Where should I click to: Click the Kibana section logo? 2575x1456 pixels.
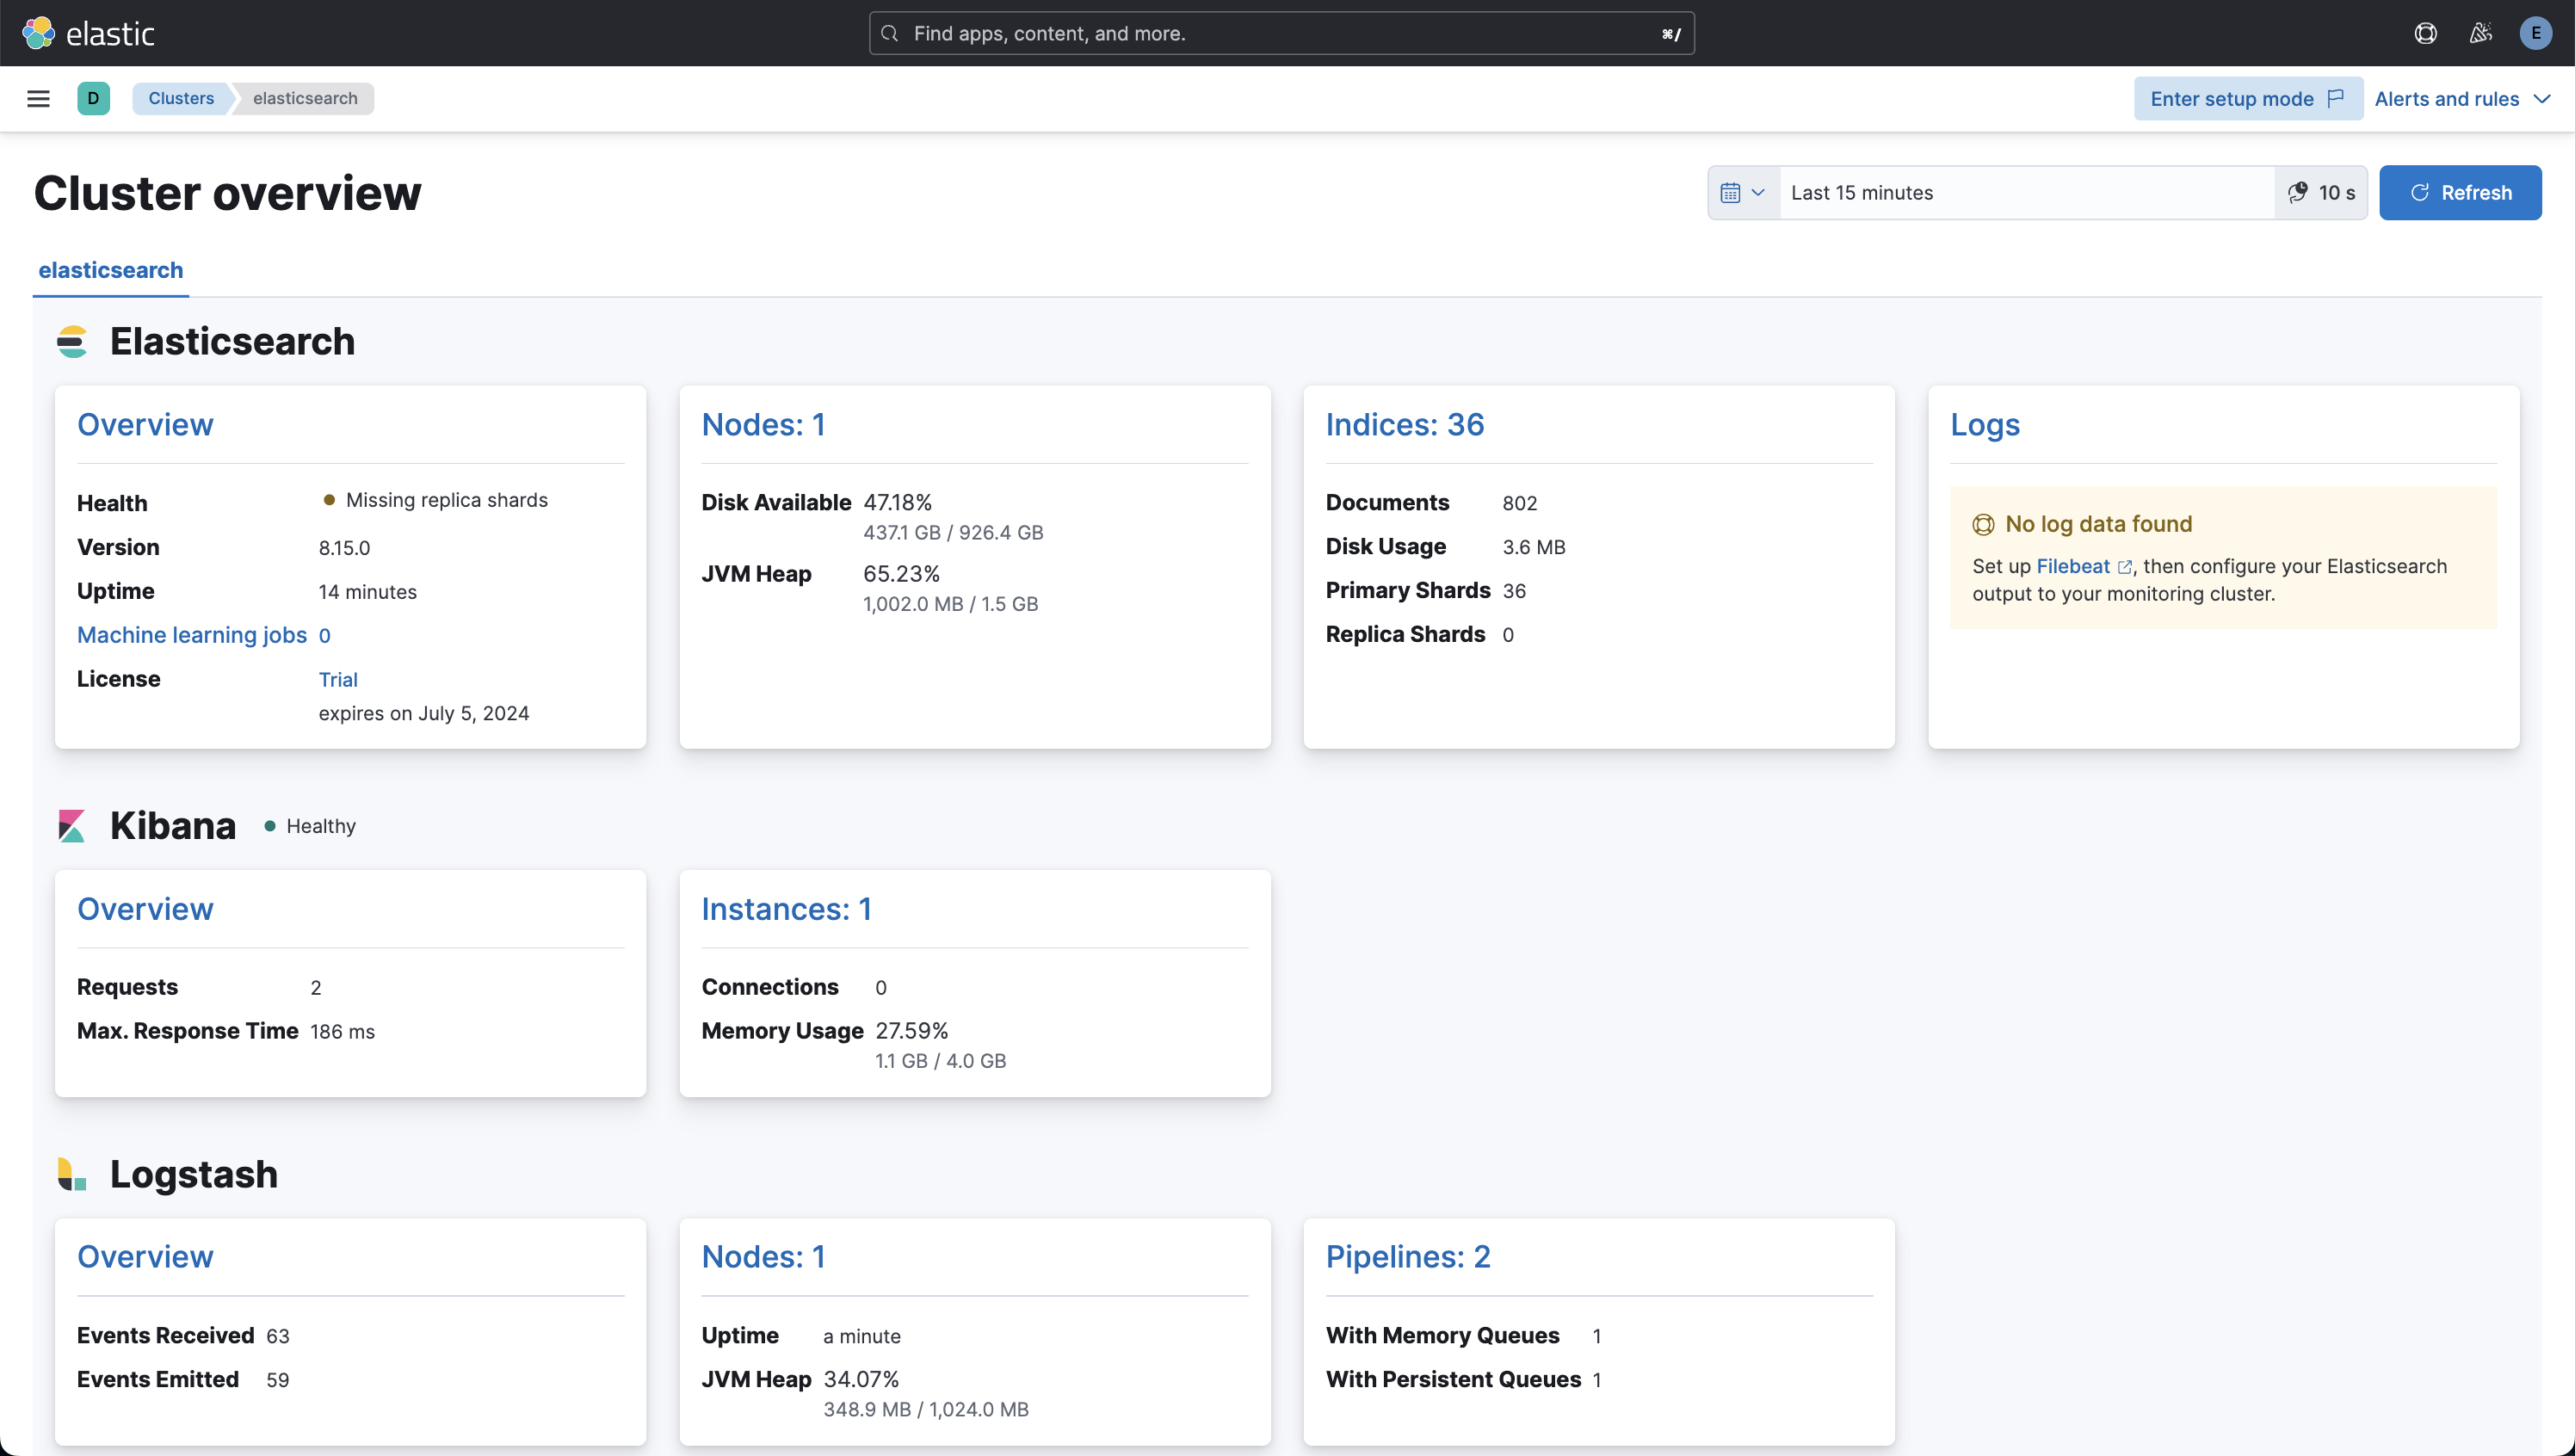pyautogui.click(x=72, y=826)
